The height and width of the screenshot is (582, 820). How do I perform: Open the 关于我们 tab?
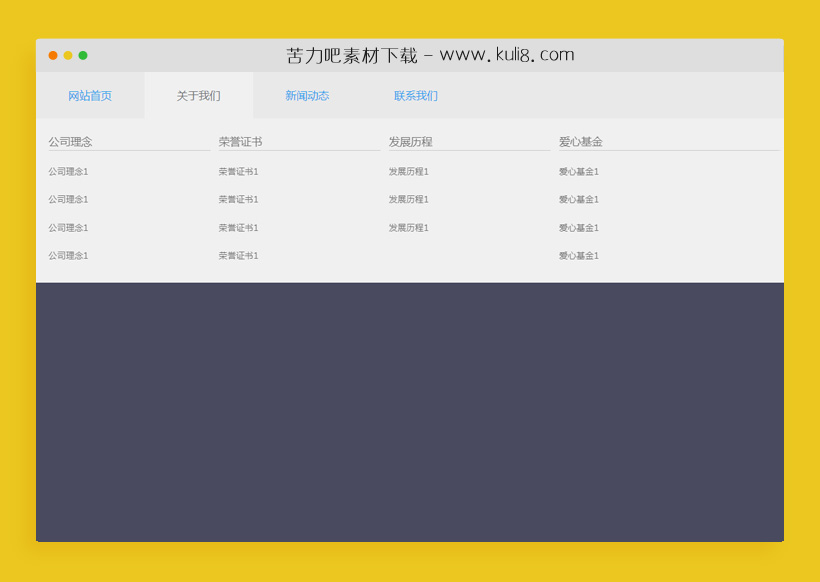tap(198, 95)
